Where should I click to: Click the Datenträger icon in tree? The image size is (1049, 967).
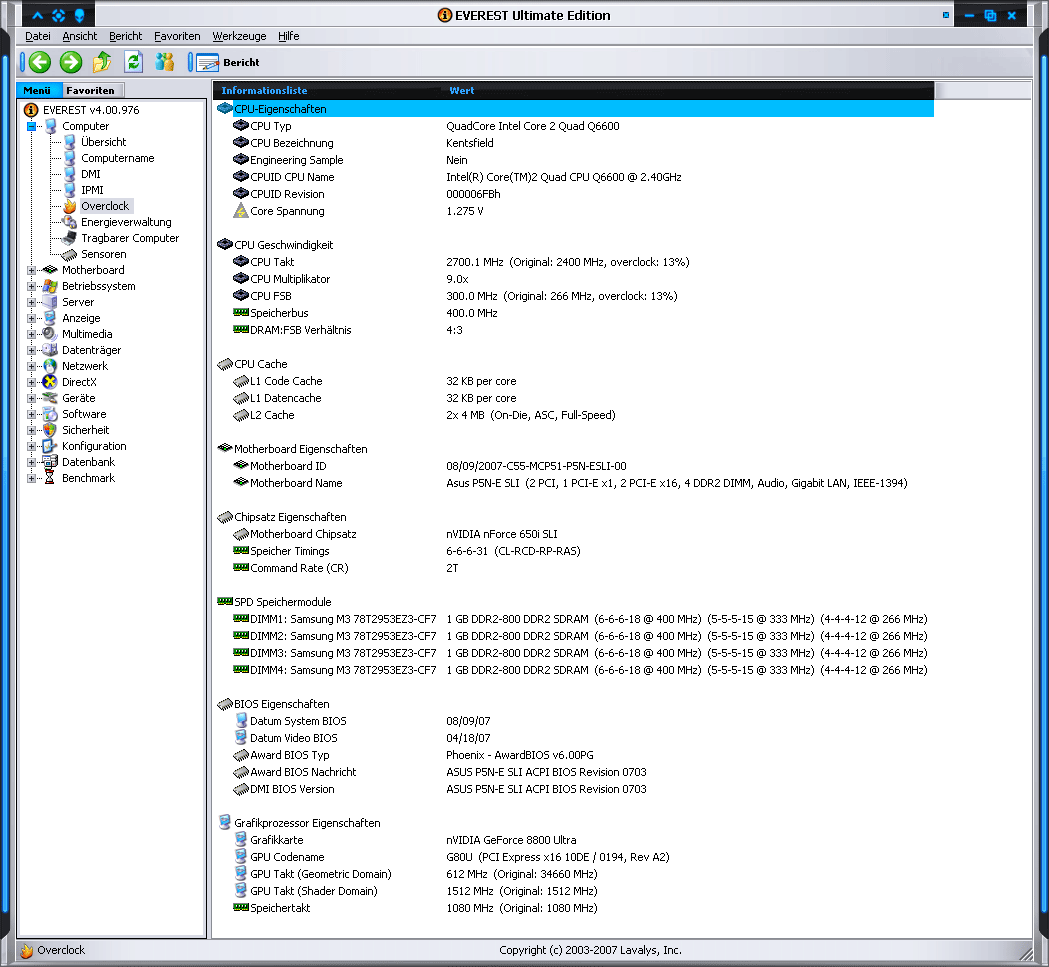pyautogui.click(x=50, y=350)
